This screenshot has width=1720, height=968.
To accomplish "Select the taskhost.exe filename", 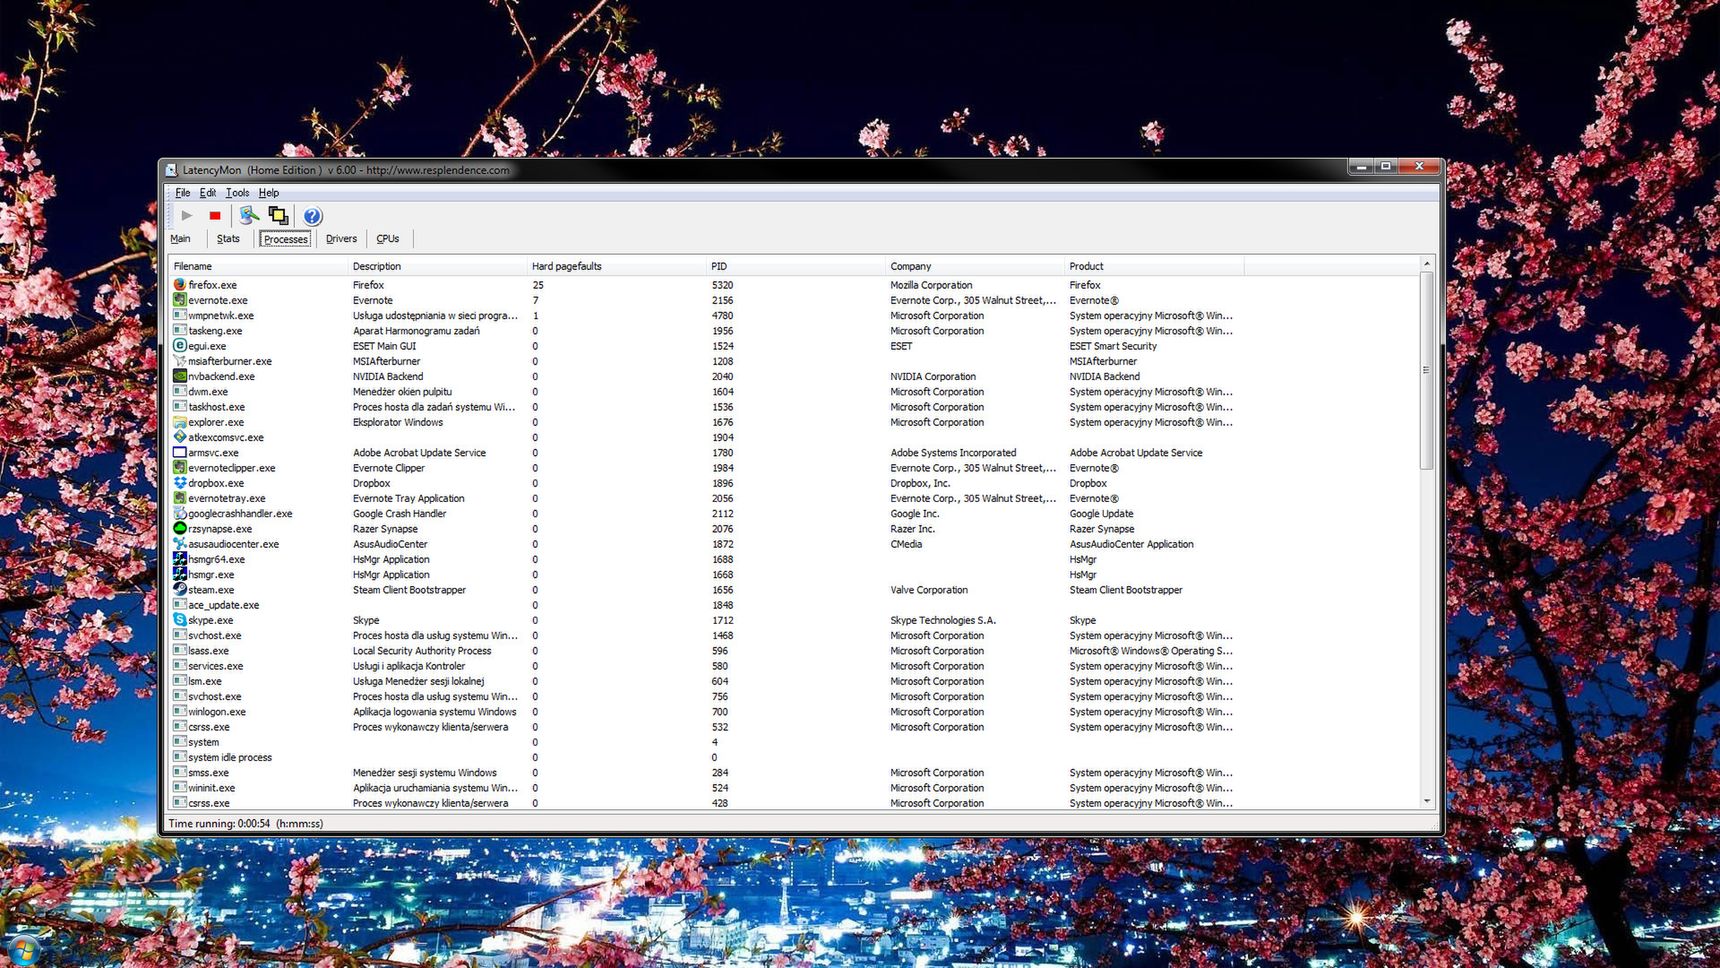I will click(x=216, y=407).
